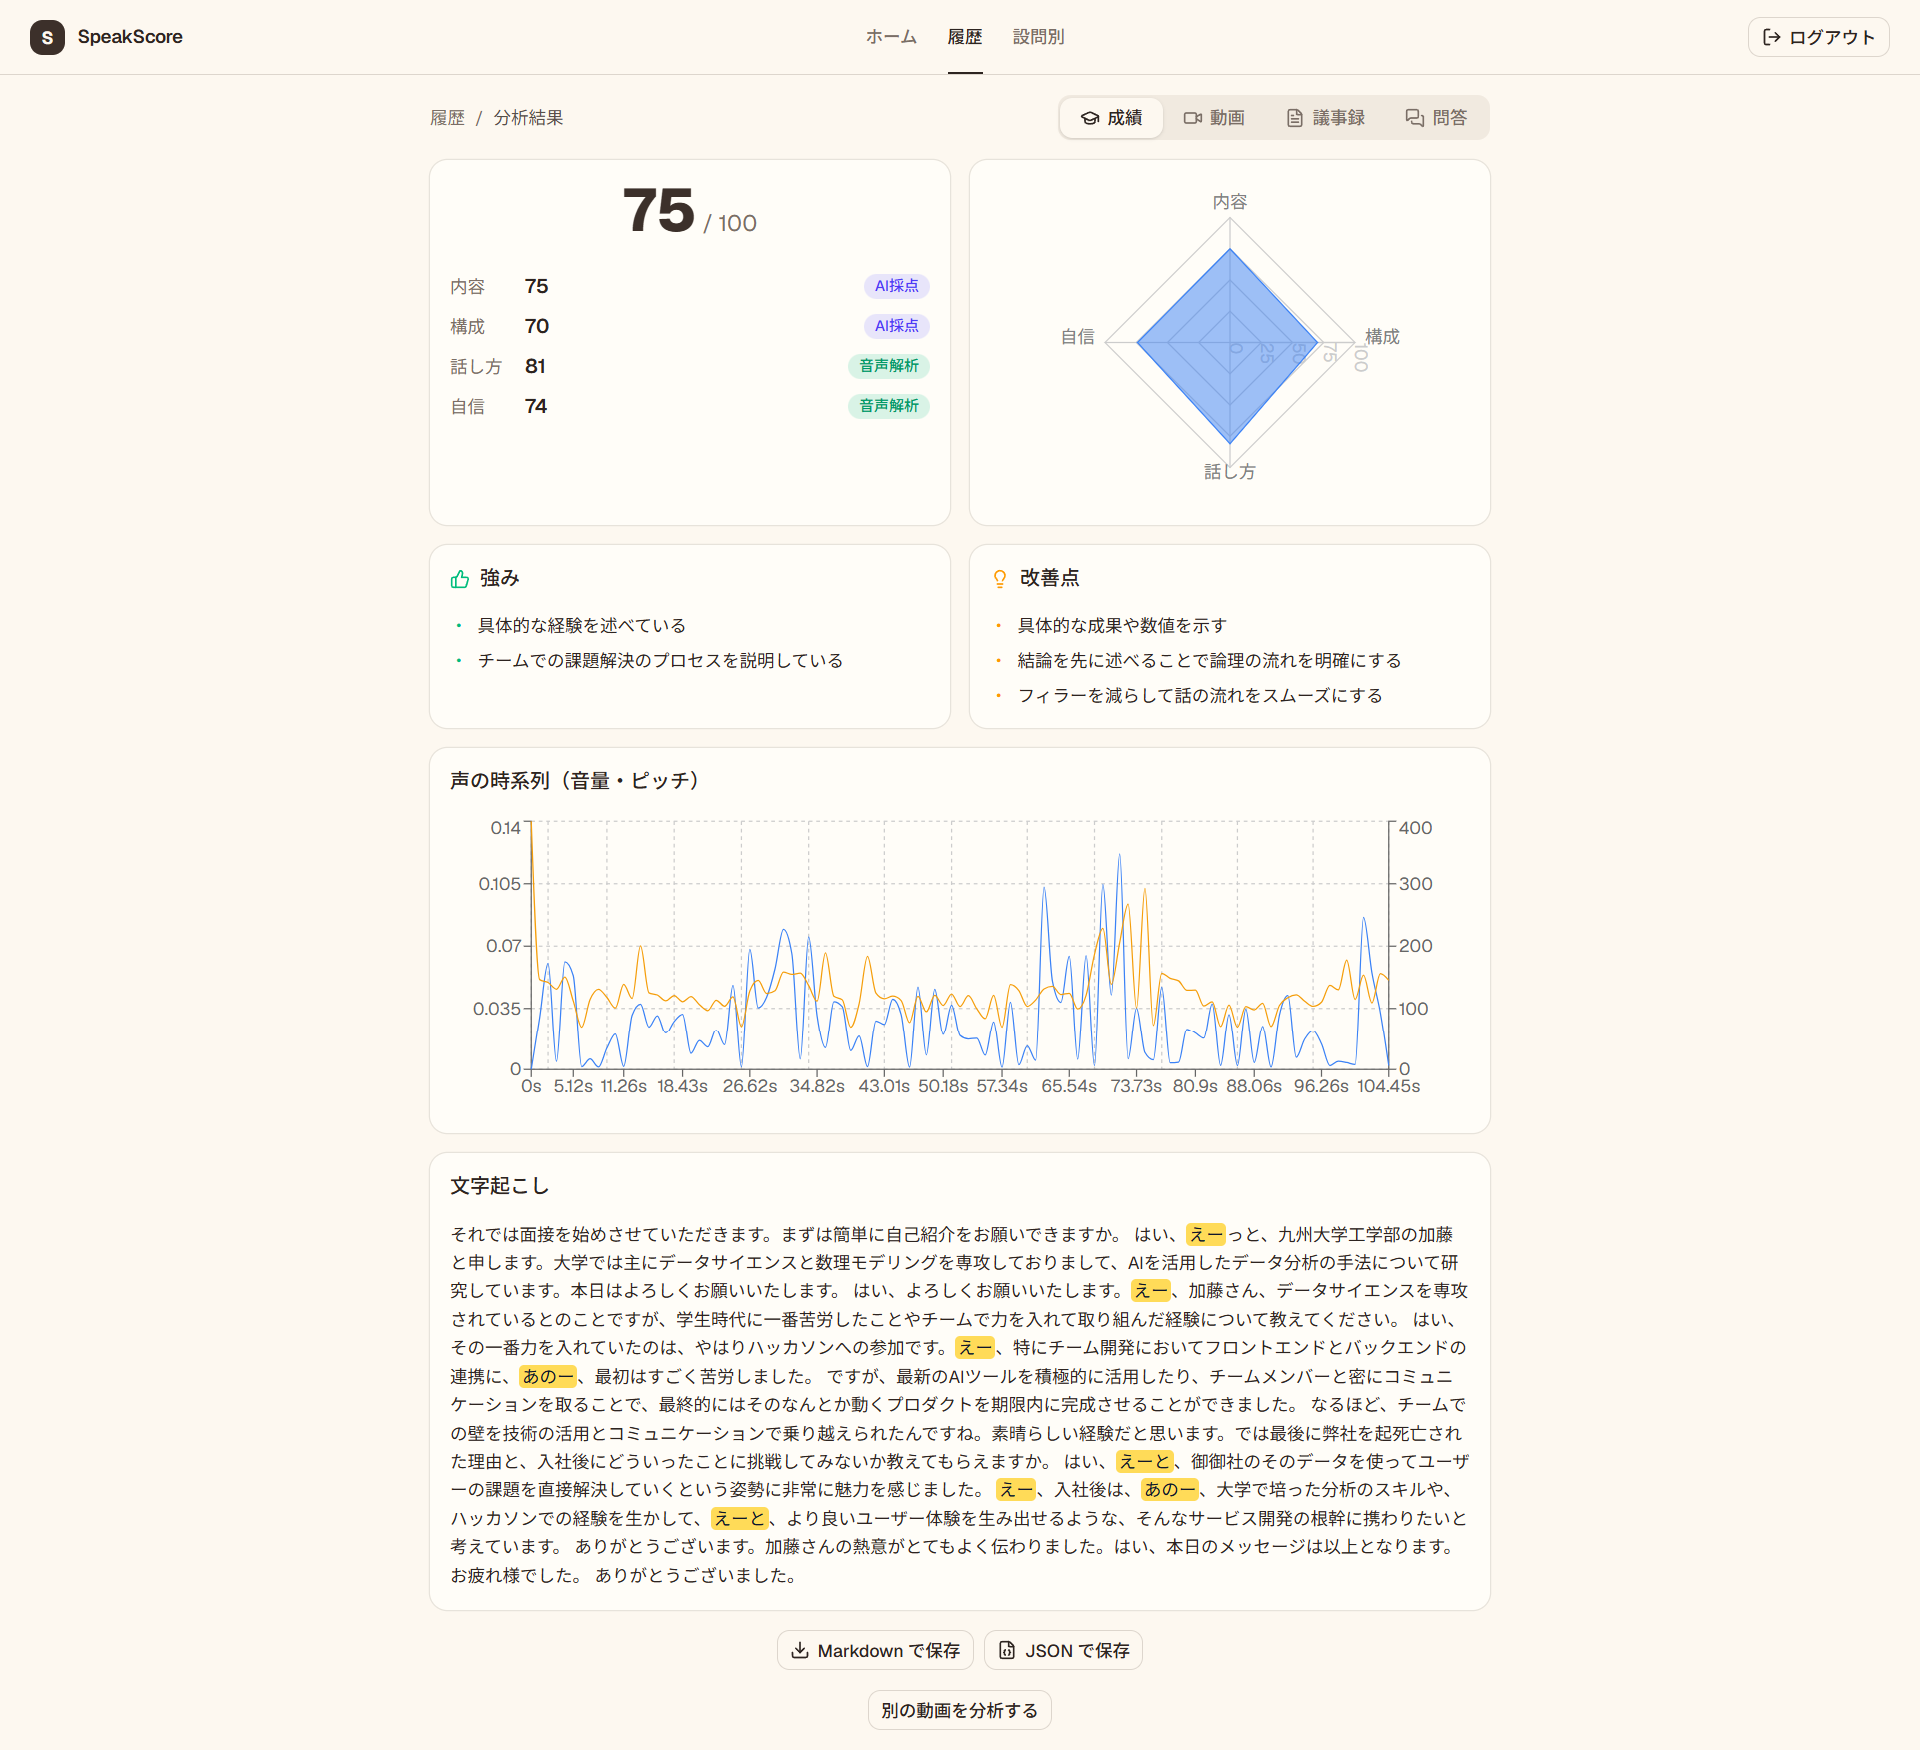1920x1751 pixels.
Task: Click the 自信 label on the radar chart
Action: 1078,337
